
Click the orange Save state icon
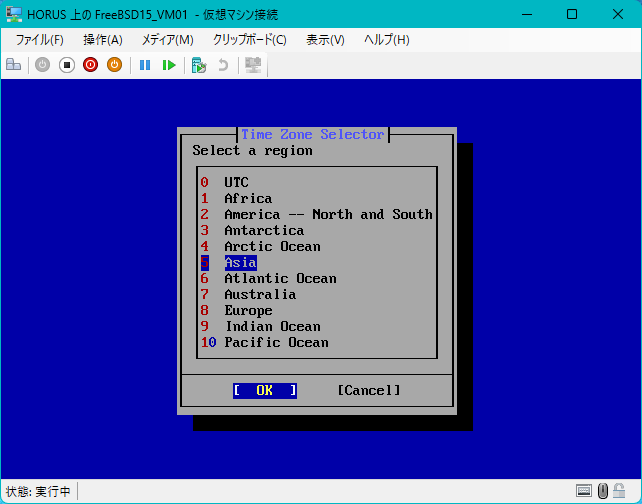(115, 65)
